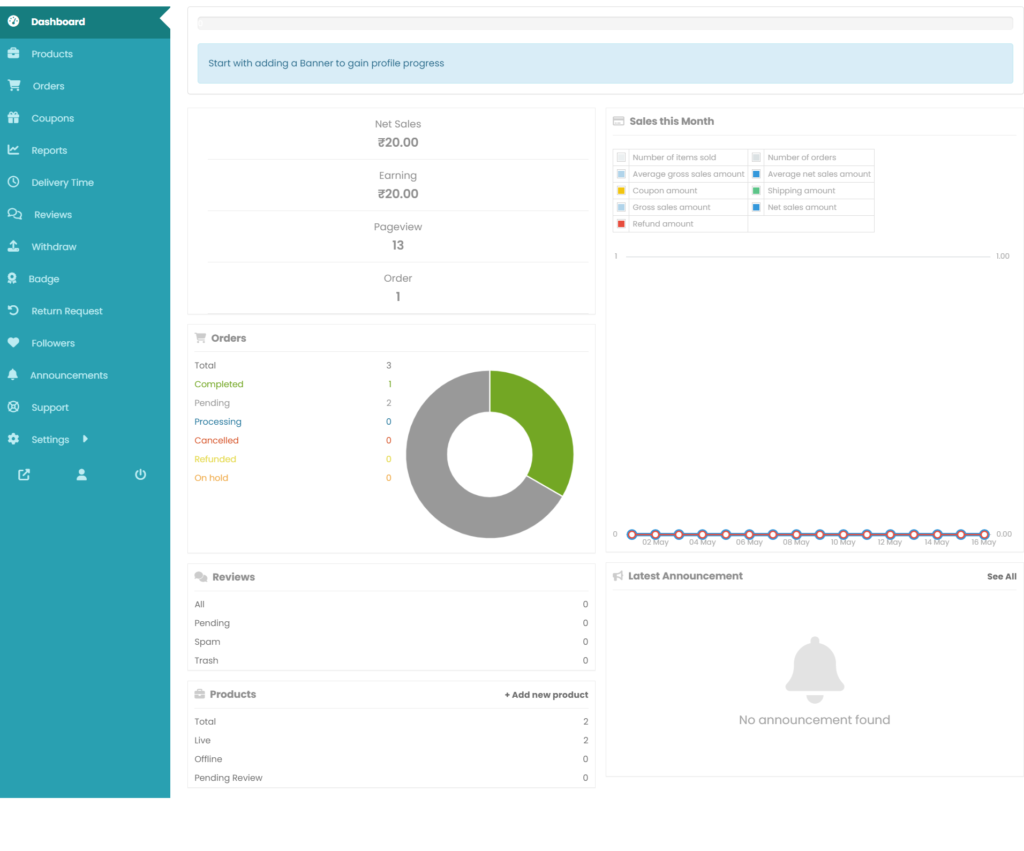This screenshot has width=1024, height=851.
Task: Expand Settings submenu arrow
Action: click(85, 439)
